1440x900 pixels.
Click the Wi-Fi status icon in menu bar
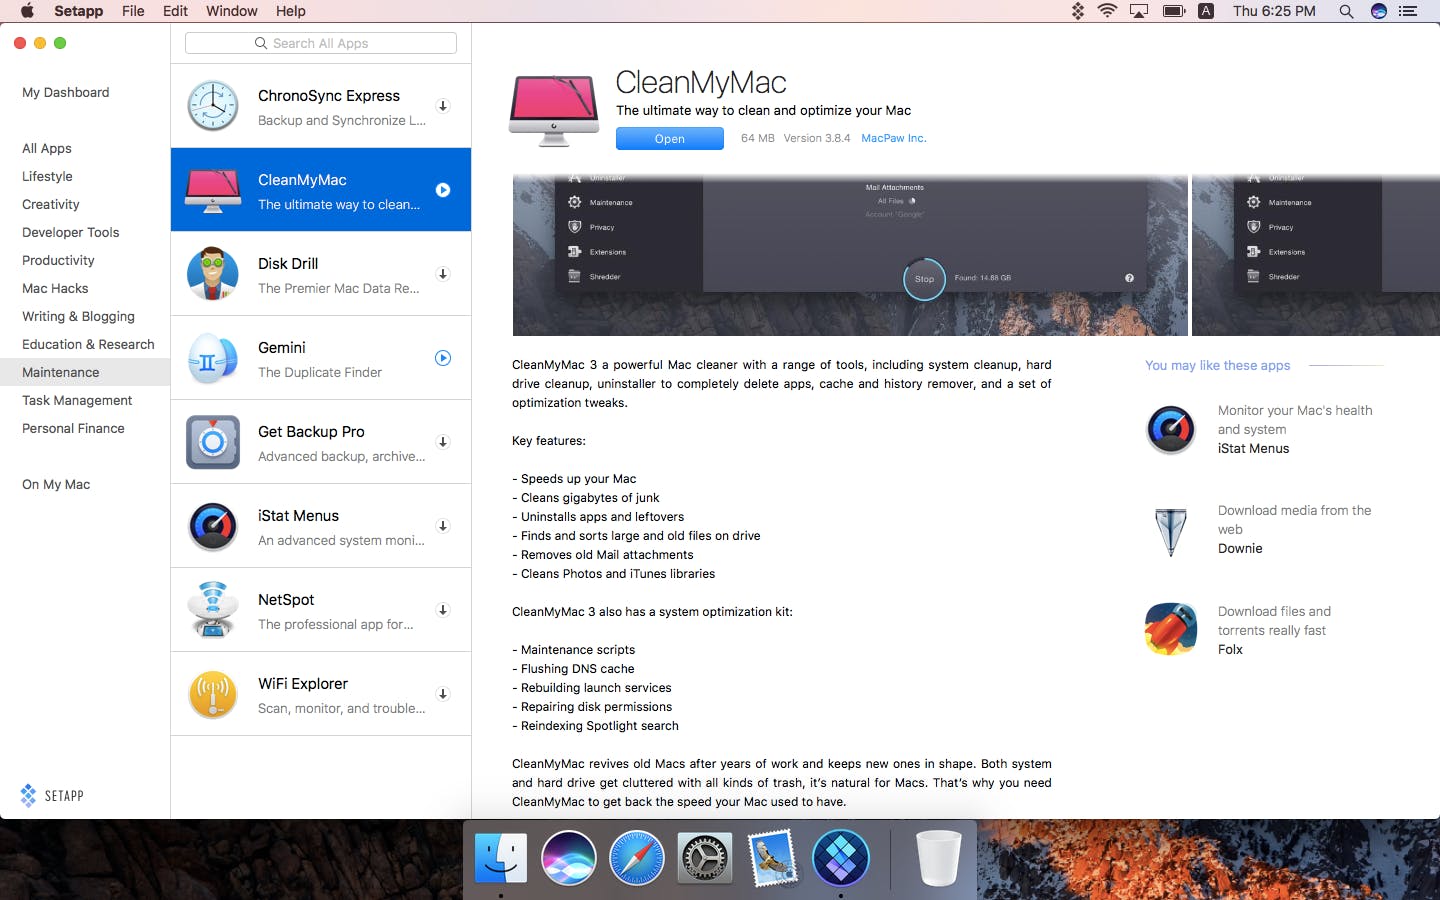(1107, 11)
